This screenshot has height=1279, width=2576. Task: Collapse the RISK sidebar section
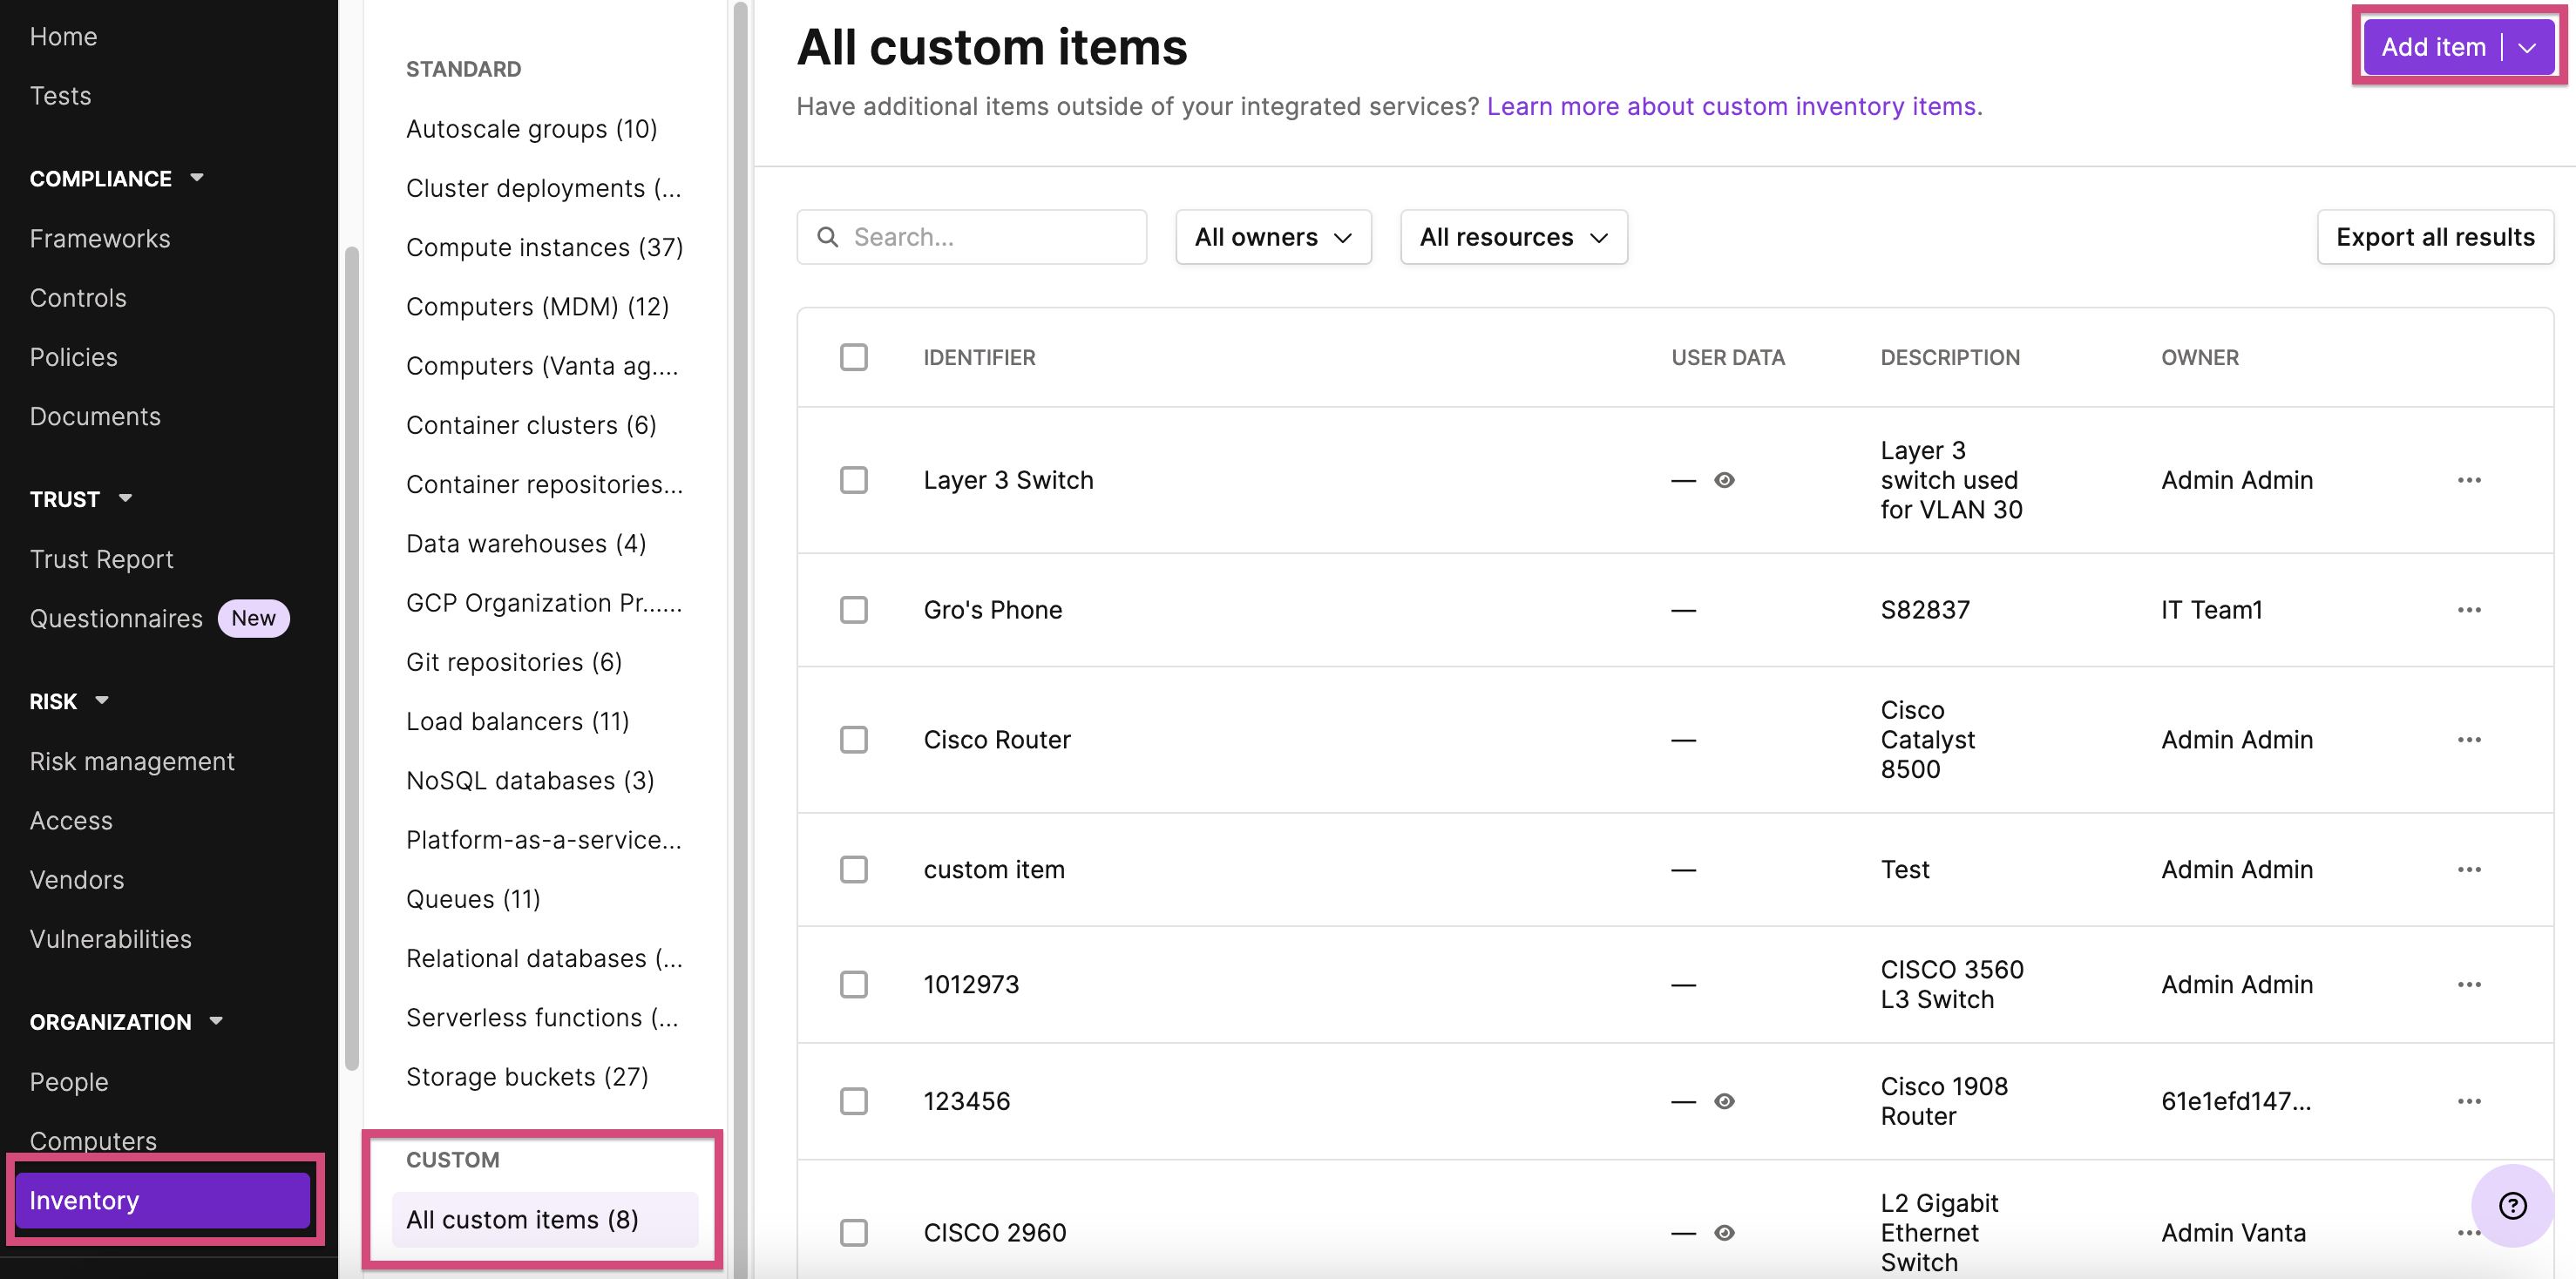101,701
